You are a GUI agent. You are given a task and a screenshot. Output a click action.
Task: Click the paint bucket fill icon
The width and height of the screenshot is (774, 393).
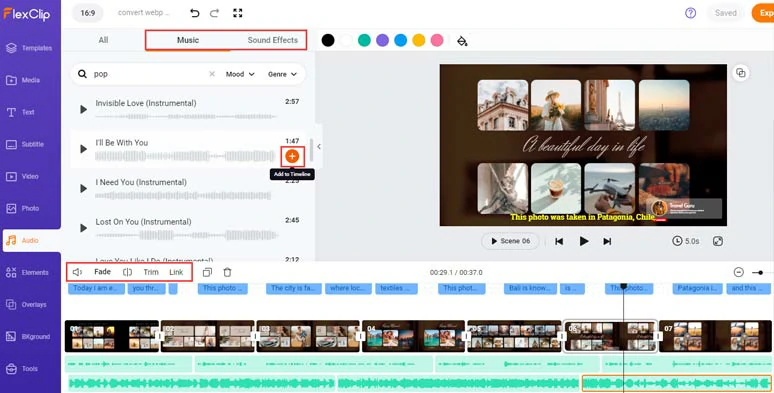462,40
